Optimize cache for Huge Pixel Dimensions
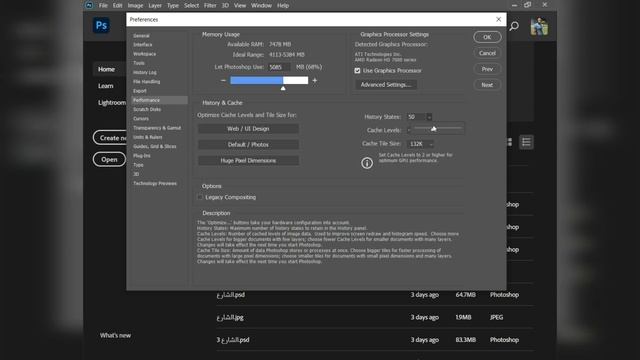This screenshot has width=640, height=360. (x=248, y=160)
